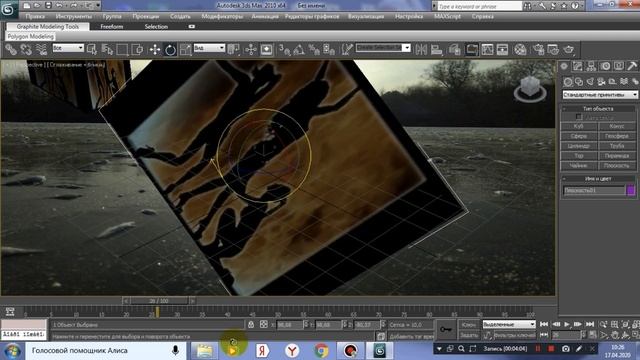This screenshot has width=640, height=360.
Task: Select the Move transform tool
Action: 155,50
